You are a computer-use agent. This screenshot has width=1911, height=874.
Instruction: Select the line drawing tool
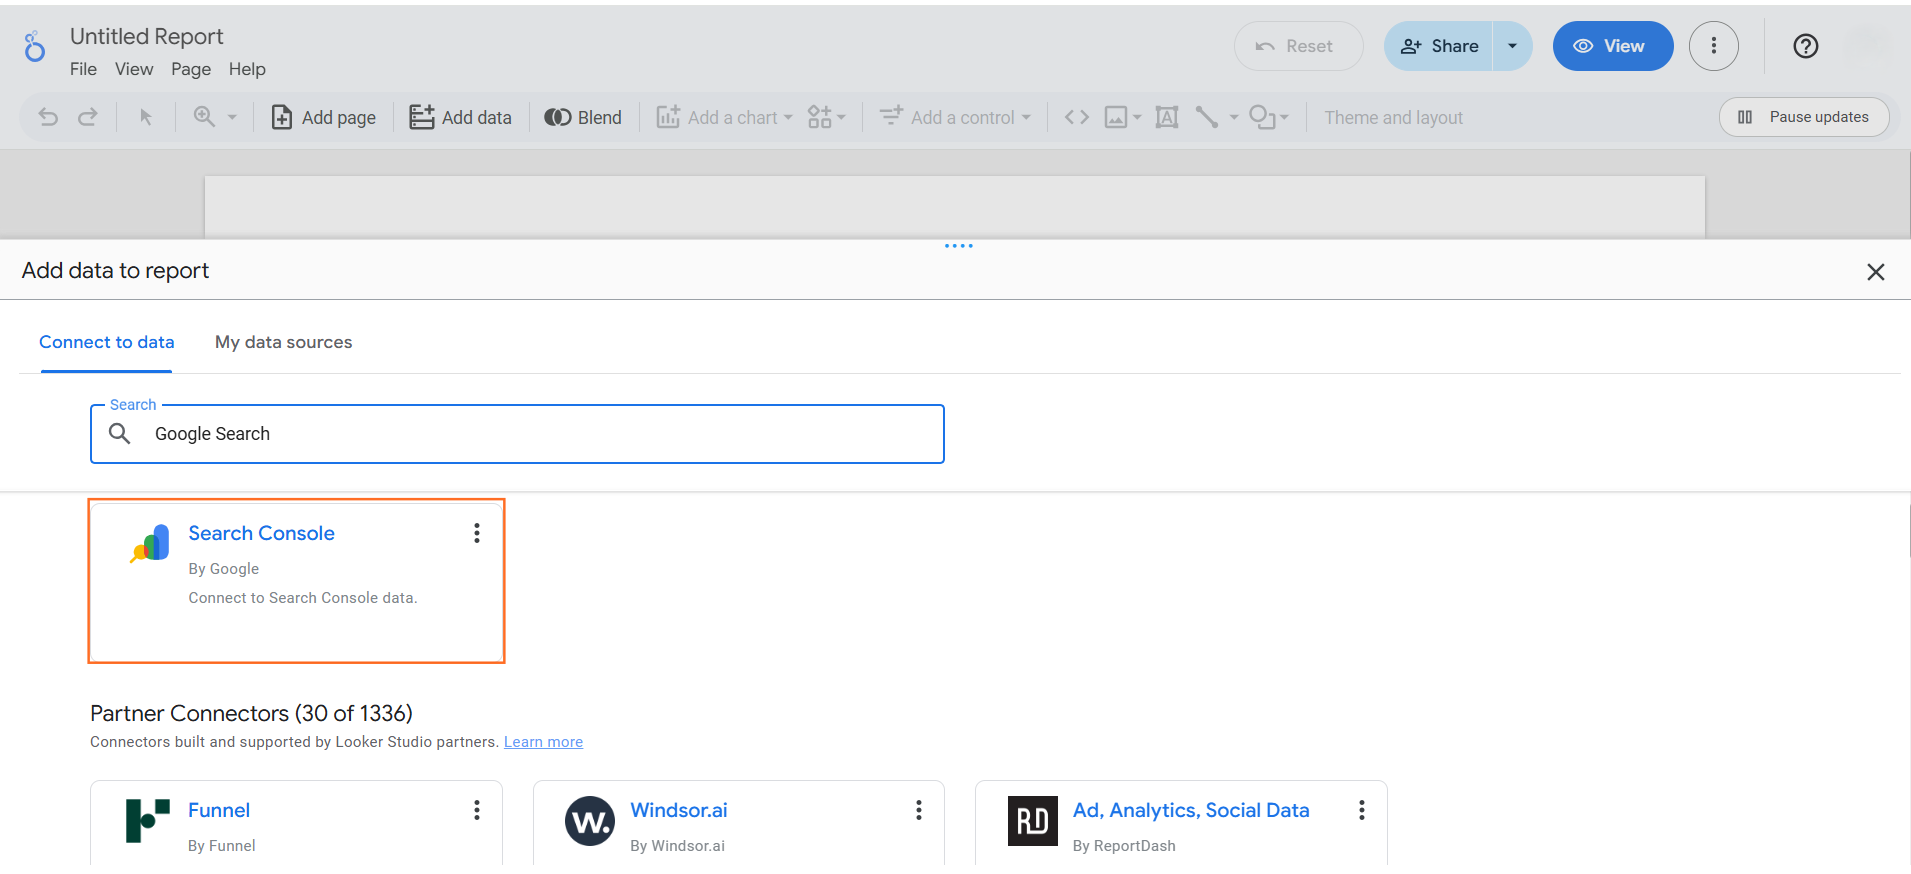(x=1207, y=117)
